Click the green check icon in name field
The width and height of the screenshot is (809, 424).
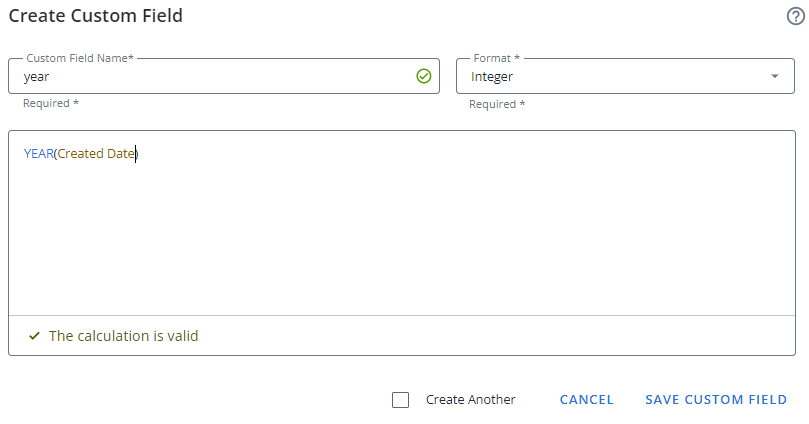pos(424,76)
